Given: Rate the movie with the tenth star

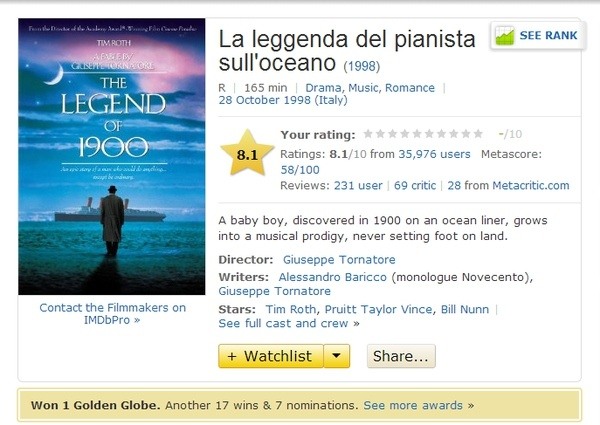Looking at the screenshot, I should (x=478, y=134).
